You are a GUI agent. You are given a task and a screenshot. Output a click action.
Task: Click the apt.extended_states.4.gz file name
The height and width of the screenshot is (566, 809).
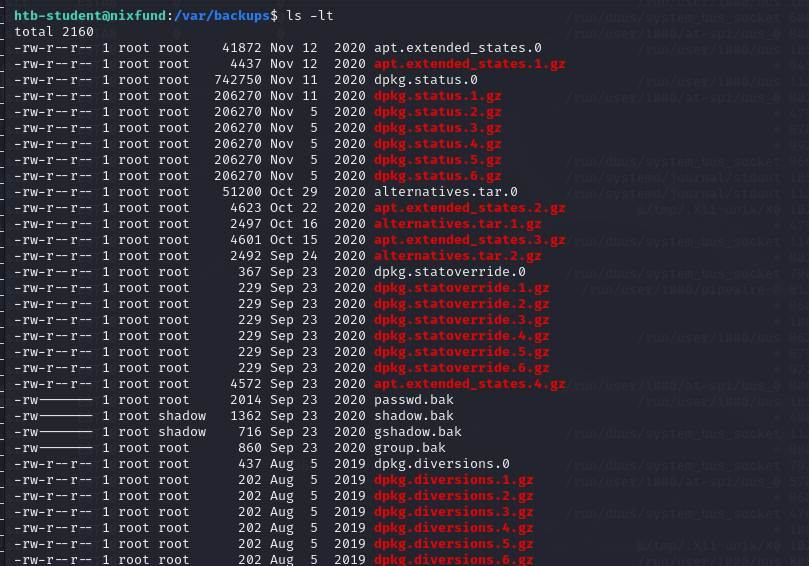pyautogui.click(x=469, y=383)
